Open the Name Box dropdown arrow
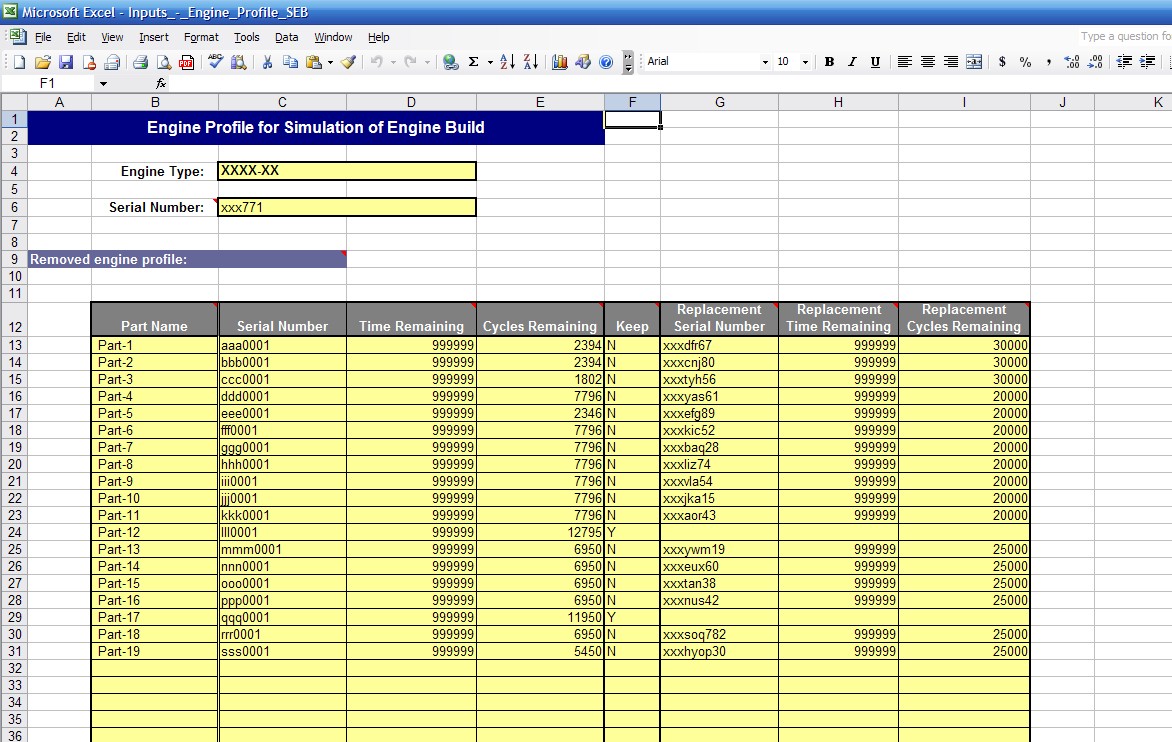 (102, 84)
